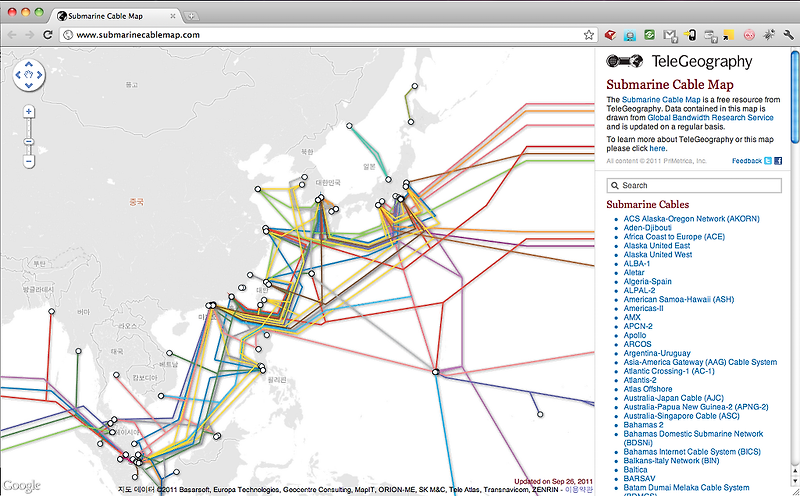Click the send-to-phone extension icon
This screenshot has height=496, width=800.
[x=690, y=35]
